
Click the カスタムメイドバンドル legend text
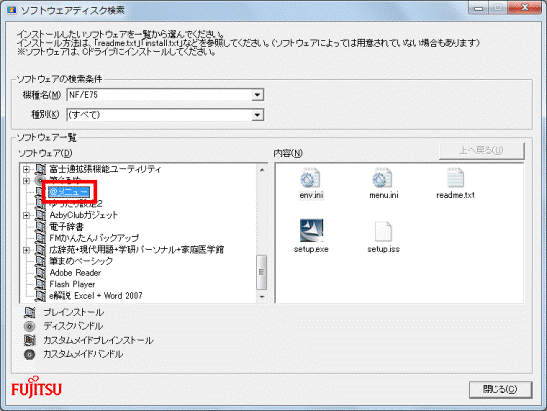(x=83, y=354)
